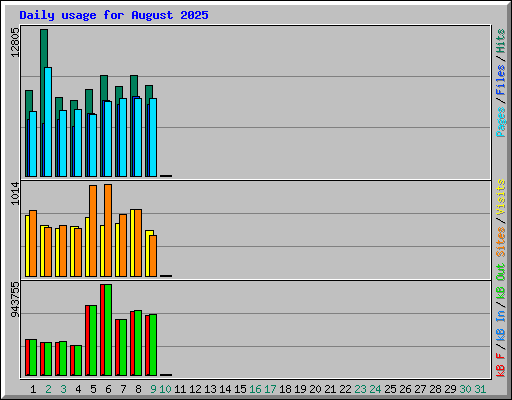Select the red kB F bar for day 5
Viewport: 512px width, 400px height.
coord(87,340)
